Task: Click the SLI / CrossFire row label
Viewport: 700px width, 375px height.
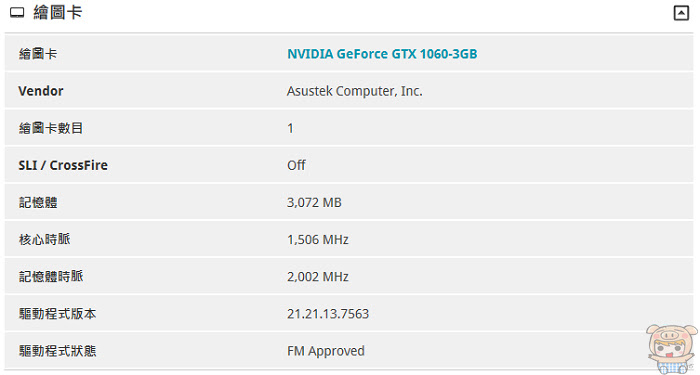Action: 63,165
